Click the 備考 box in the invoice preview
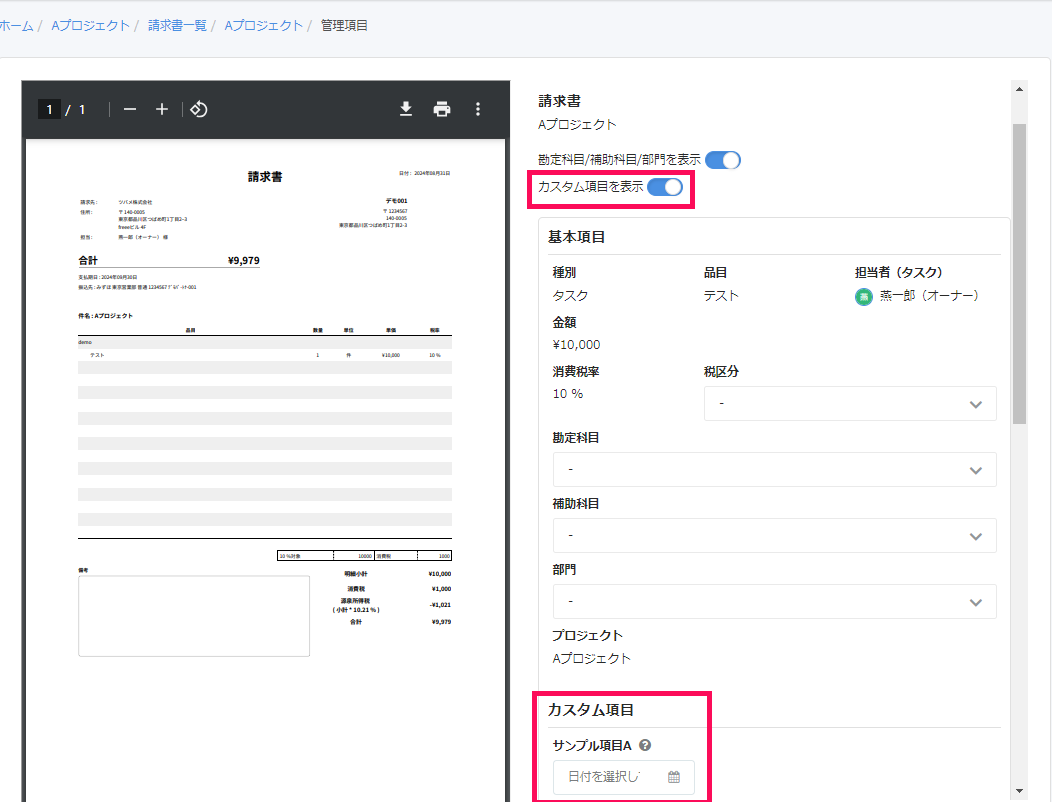This screenshot has height=802, width=1052. point(194,616)
